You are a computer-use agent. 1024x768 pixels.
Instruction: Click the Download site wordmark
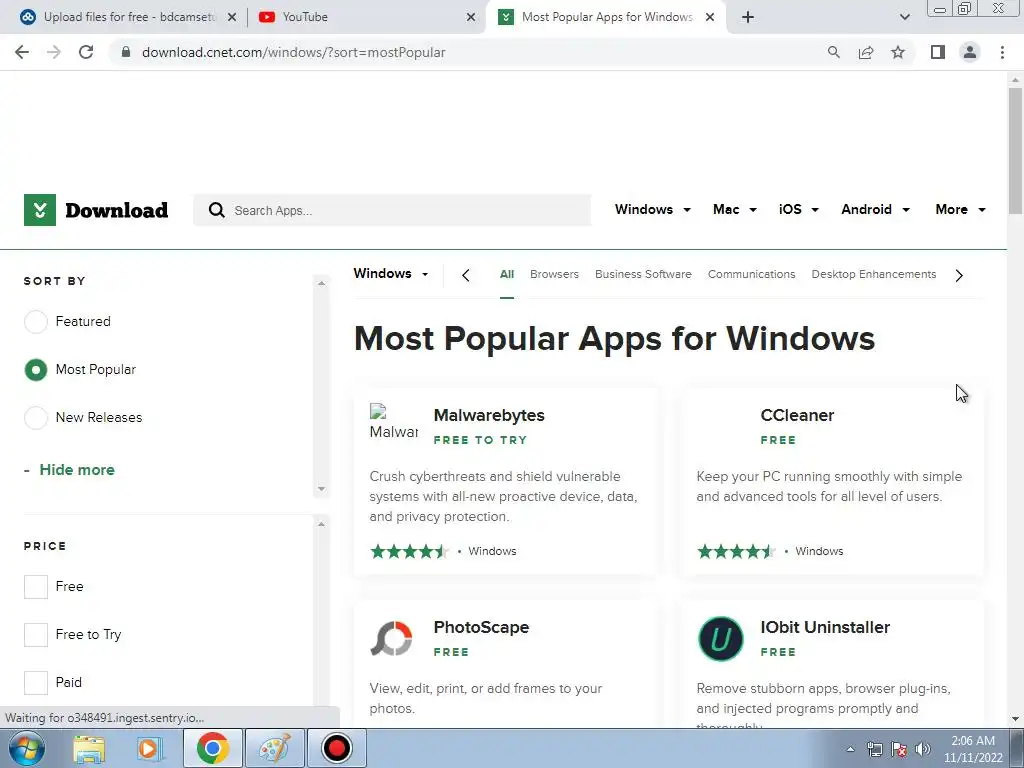[x=117, y=210]
